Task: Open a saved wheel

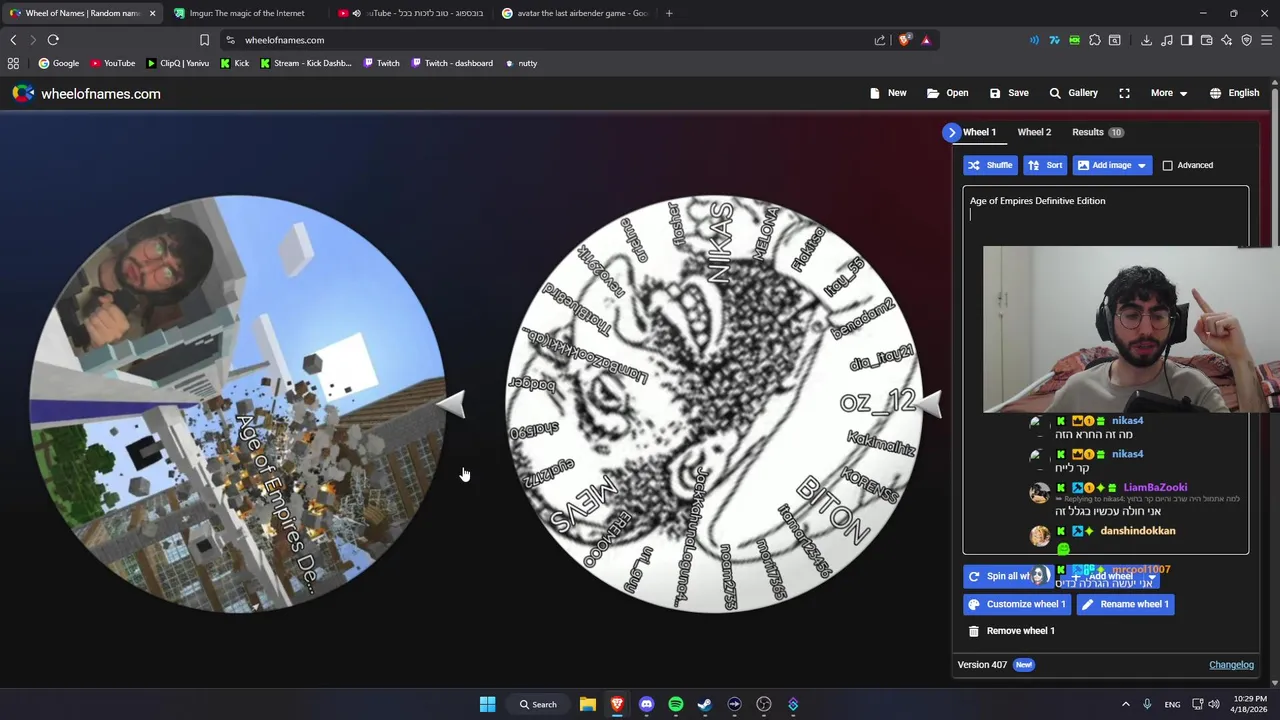Action: click(x=947, y=93)
